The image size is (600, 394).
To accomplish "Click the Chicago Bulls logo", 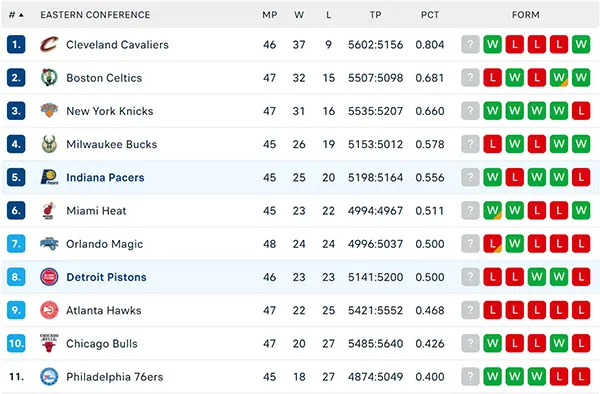I will pos(49,343).
